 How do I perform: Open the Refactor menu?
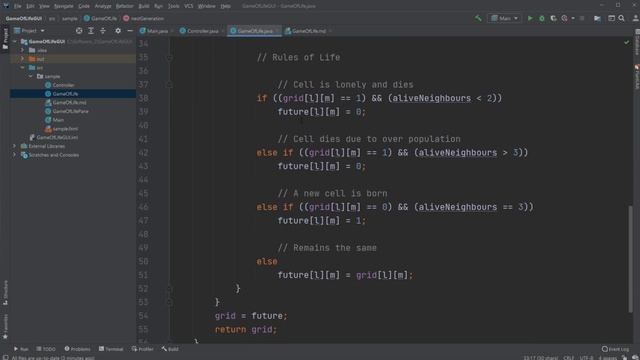click(124, 6)
